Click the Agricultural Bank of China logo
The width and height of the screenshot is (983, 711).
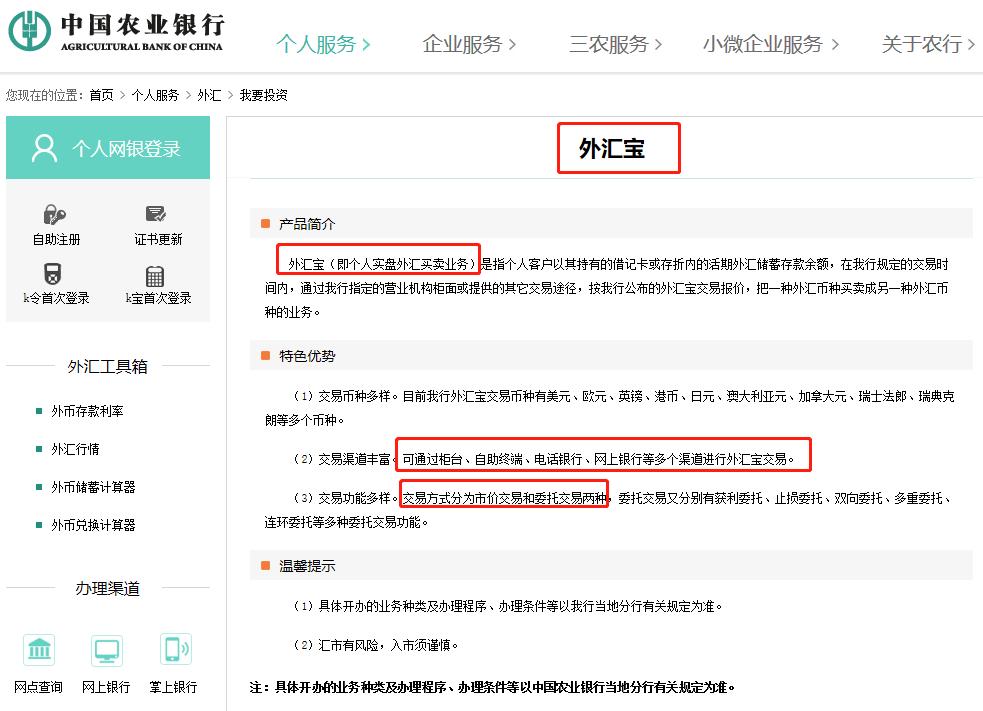(x=115, y=31)
